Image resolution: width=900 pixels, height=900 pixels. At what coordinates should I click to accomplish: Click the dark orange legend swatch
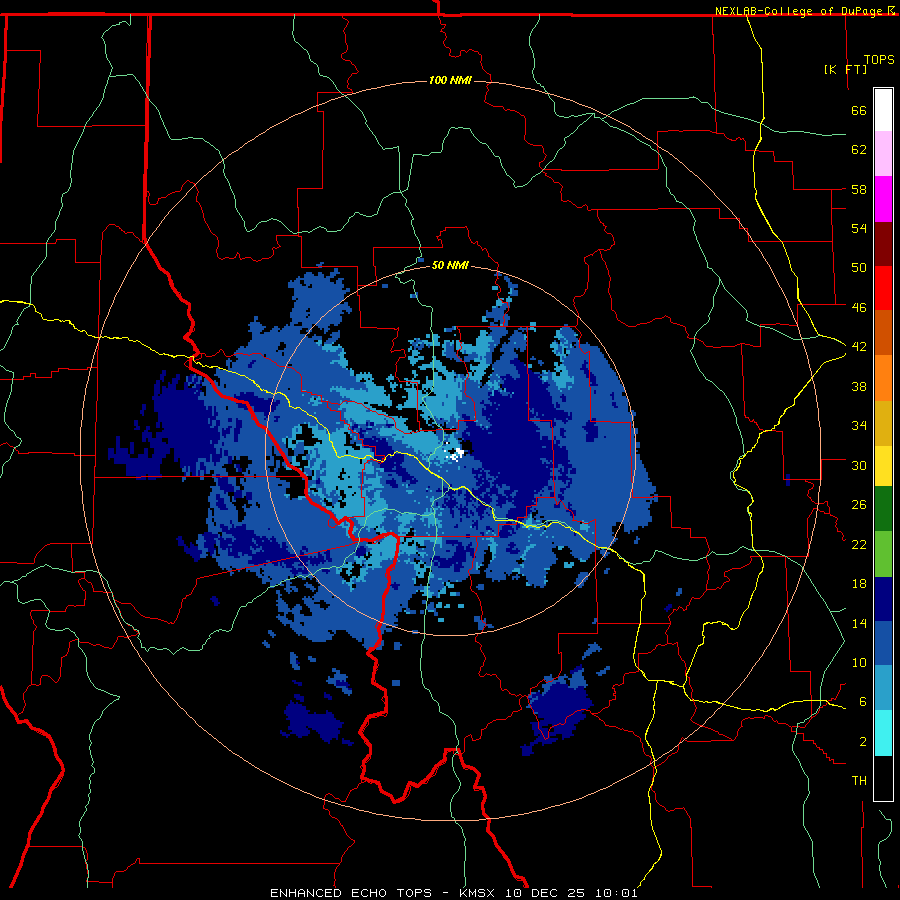click(x=883, y=333)
